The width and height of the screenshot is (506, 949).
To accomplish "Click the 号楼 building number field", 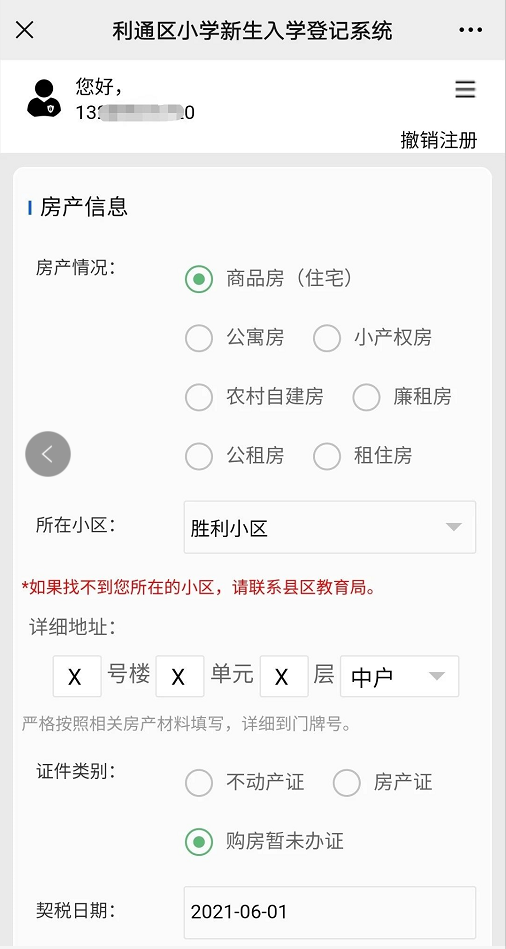I will (x=77, y=676).
